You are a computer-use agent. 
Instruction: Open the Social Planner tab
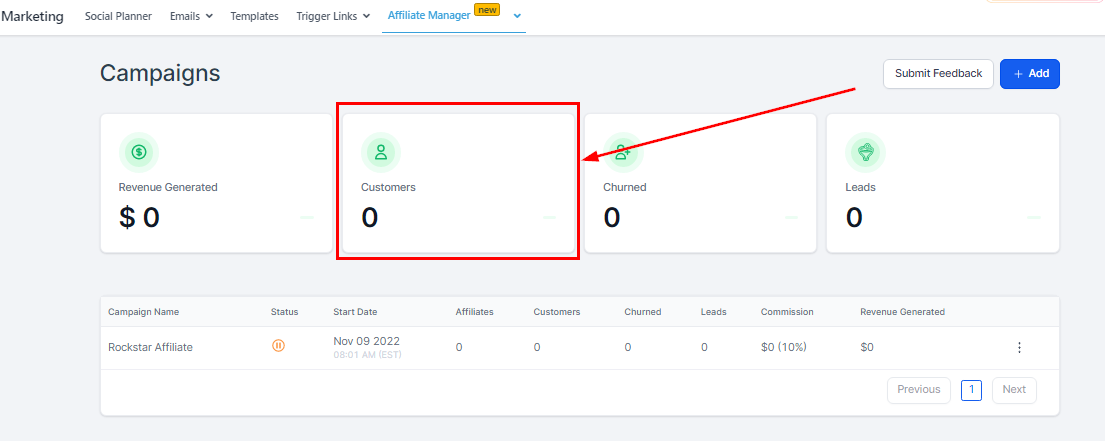pos(118,16)
